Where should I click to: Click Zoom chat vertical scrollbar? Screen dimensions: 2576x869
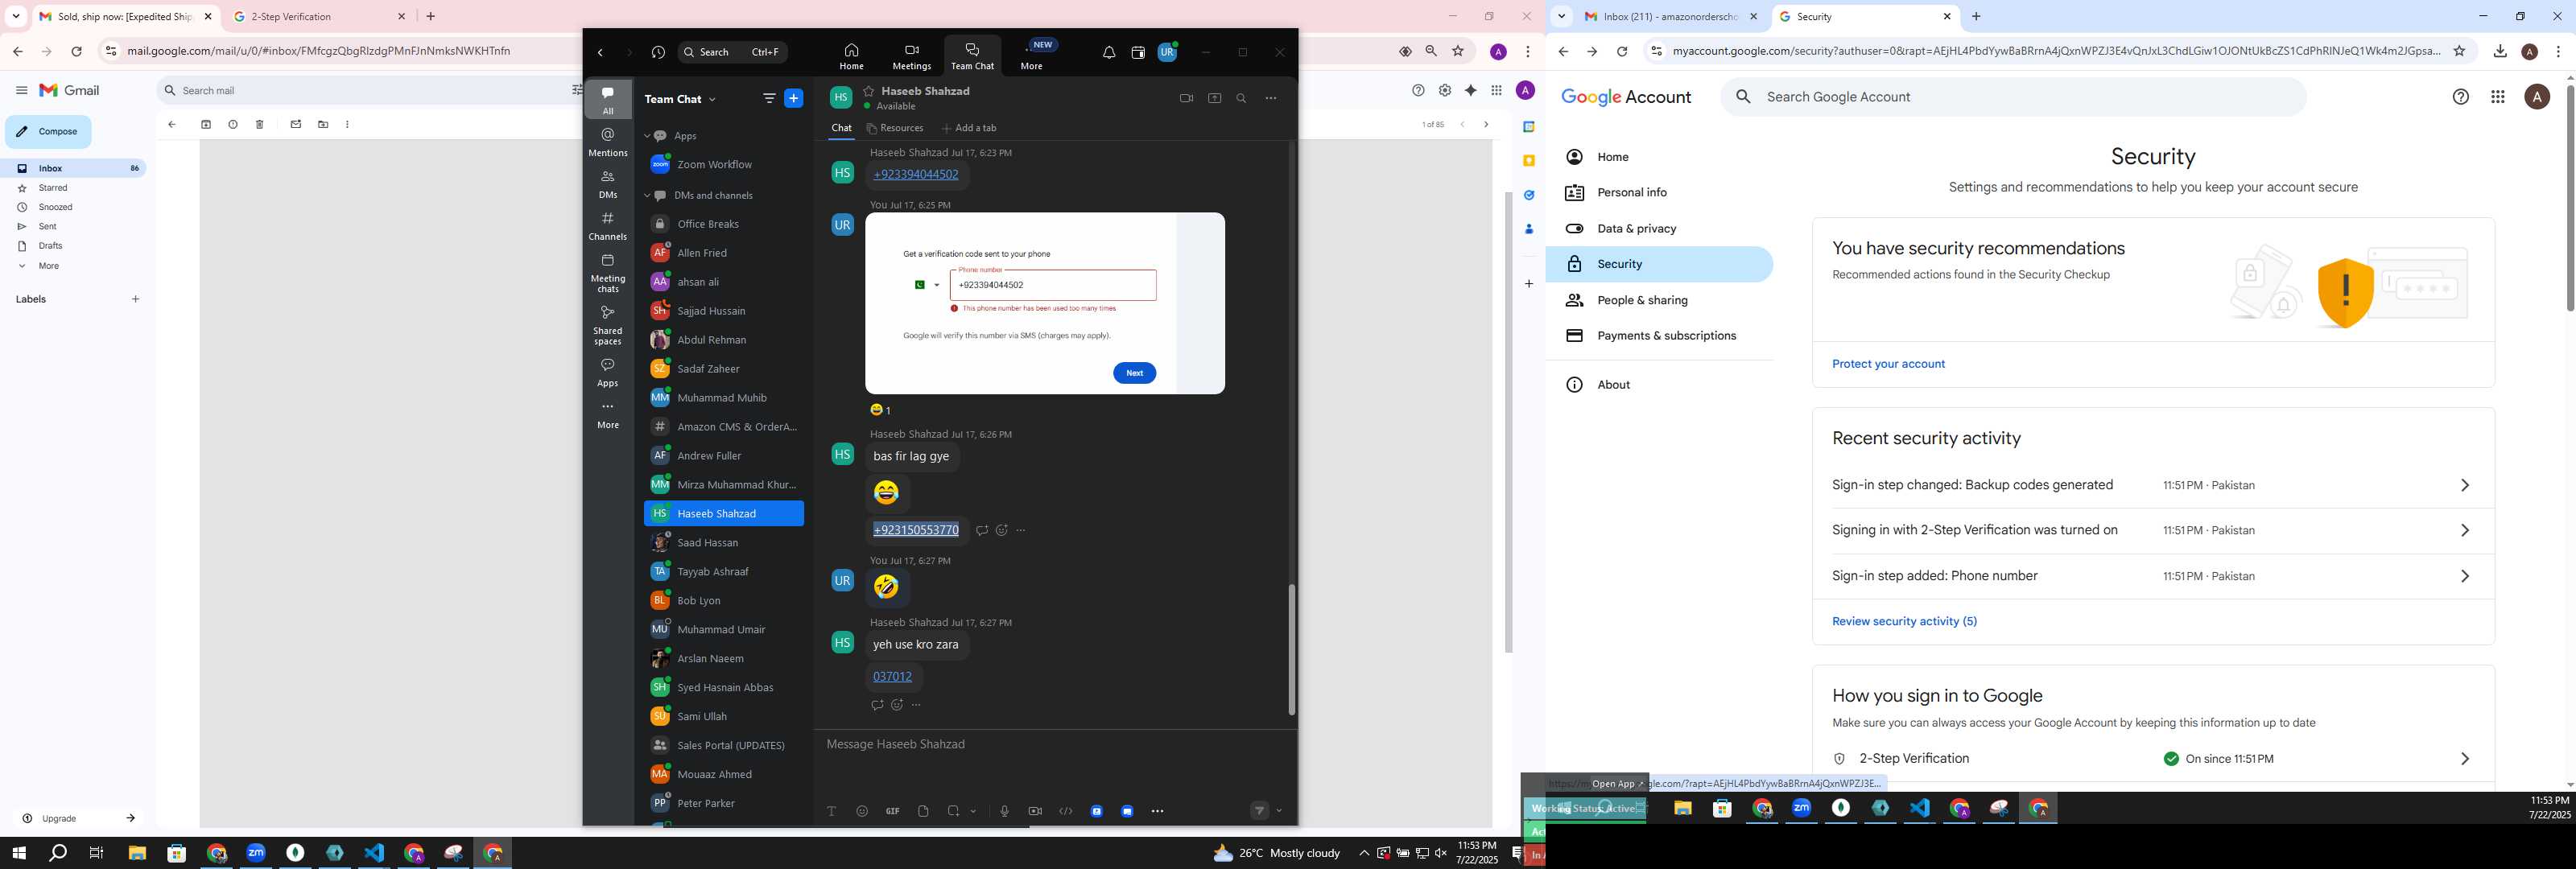tap(1291, 650)
